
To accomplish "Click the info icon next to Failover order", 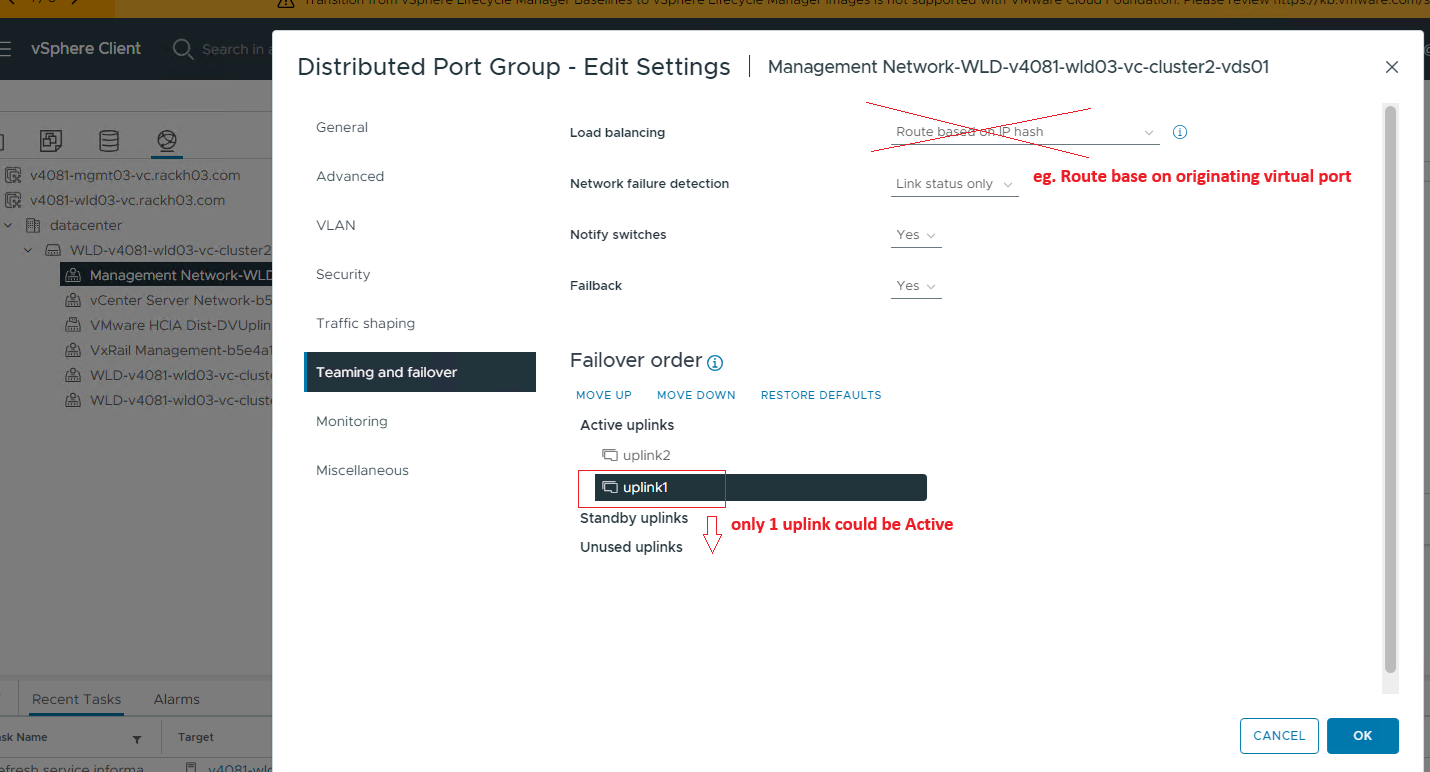I will (714, 362).
